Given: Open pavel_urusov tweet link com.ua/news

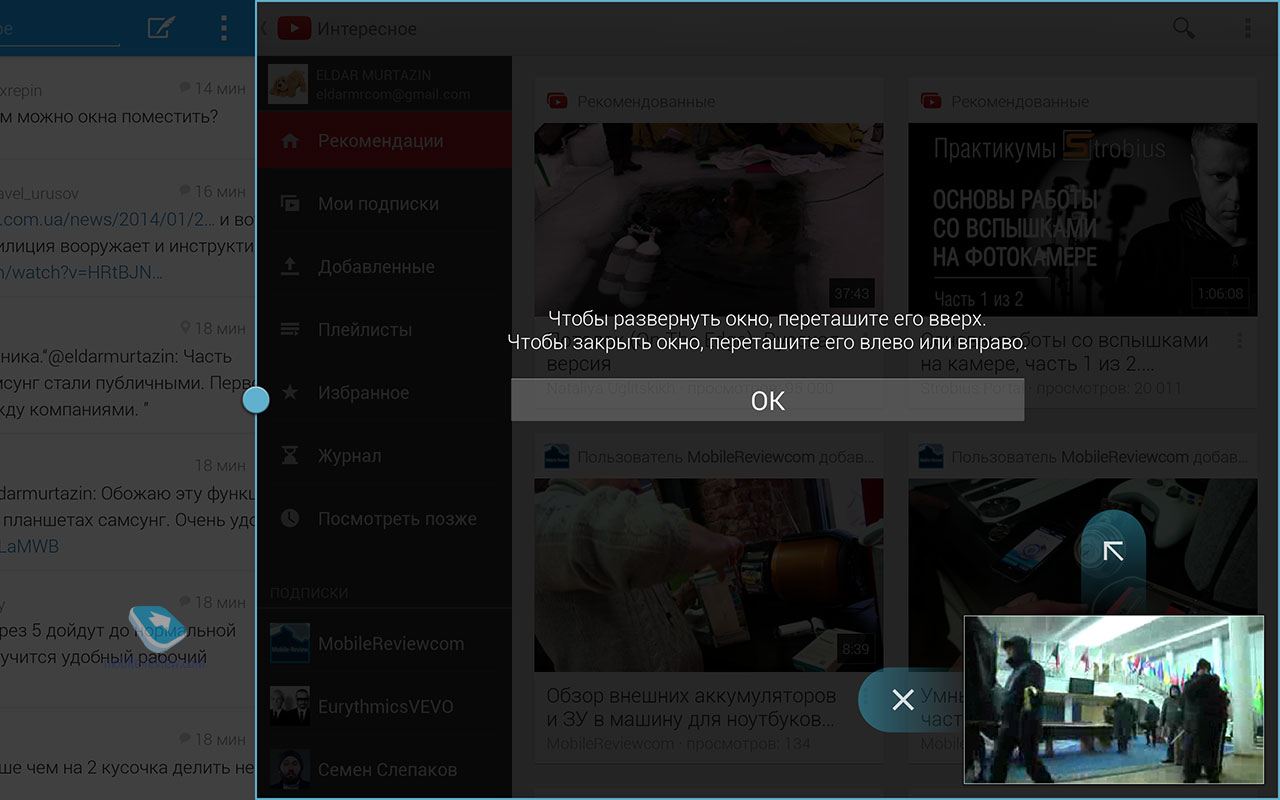Looking at the screenshot, I should click(x=107, y=219).
